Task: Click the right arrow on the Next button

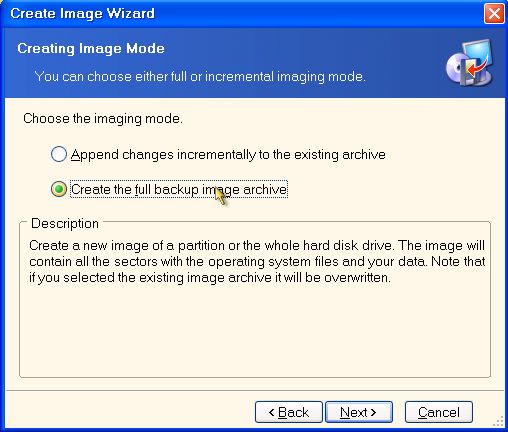Action: 373,413
